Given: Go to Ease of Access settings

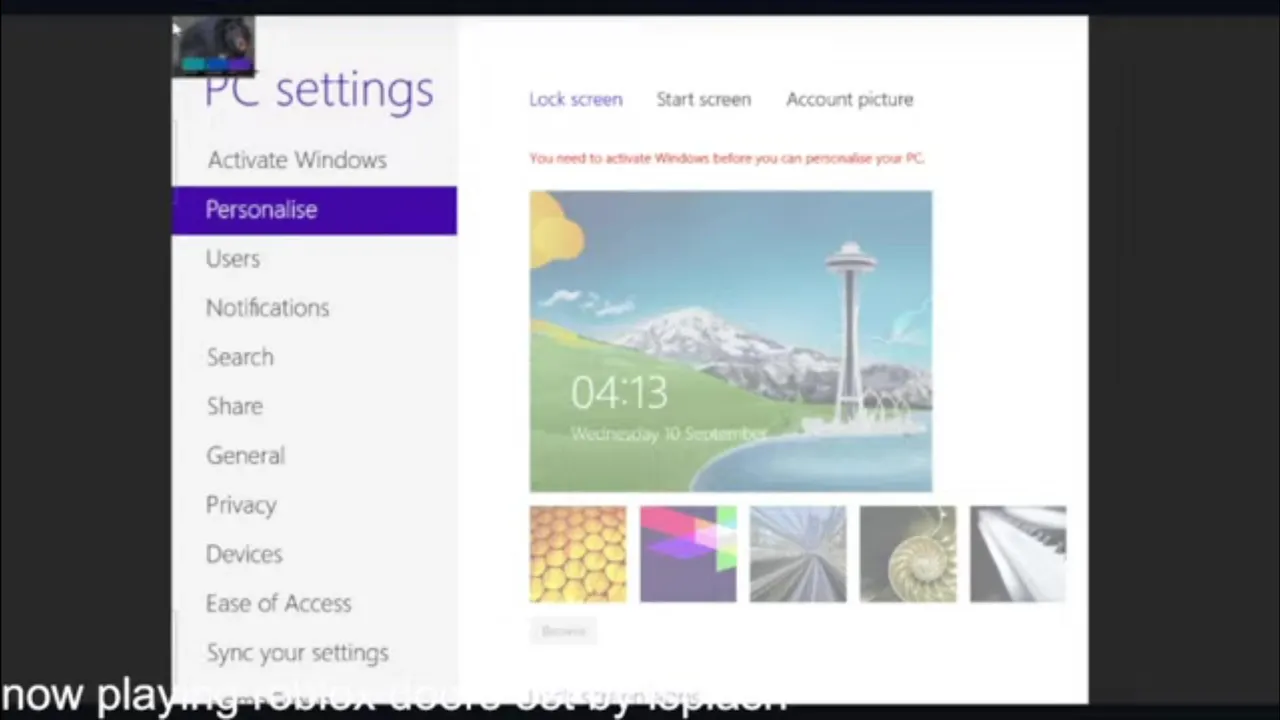Looking at the screenshot, I should coord(278,603).
